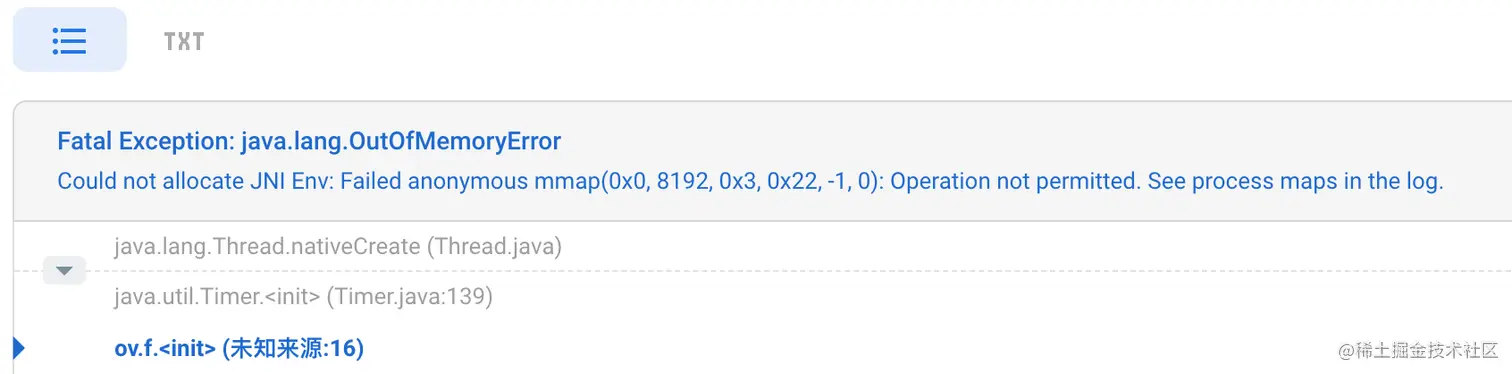Select java.lang.Thread.nativeCreate frame
Screen dimensions: 1512x374
(x=338, y=246)
